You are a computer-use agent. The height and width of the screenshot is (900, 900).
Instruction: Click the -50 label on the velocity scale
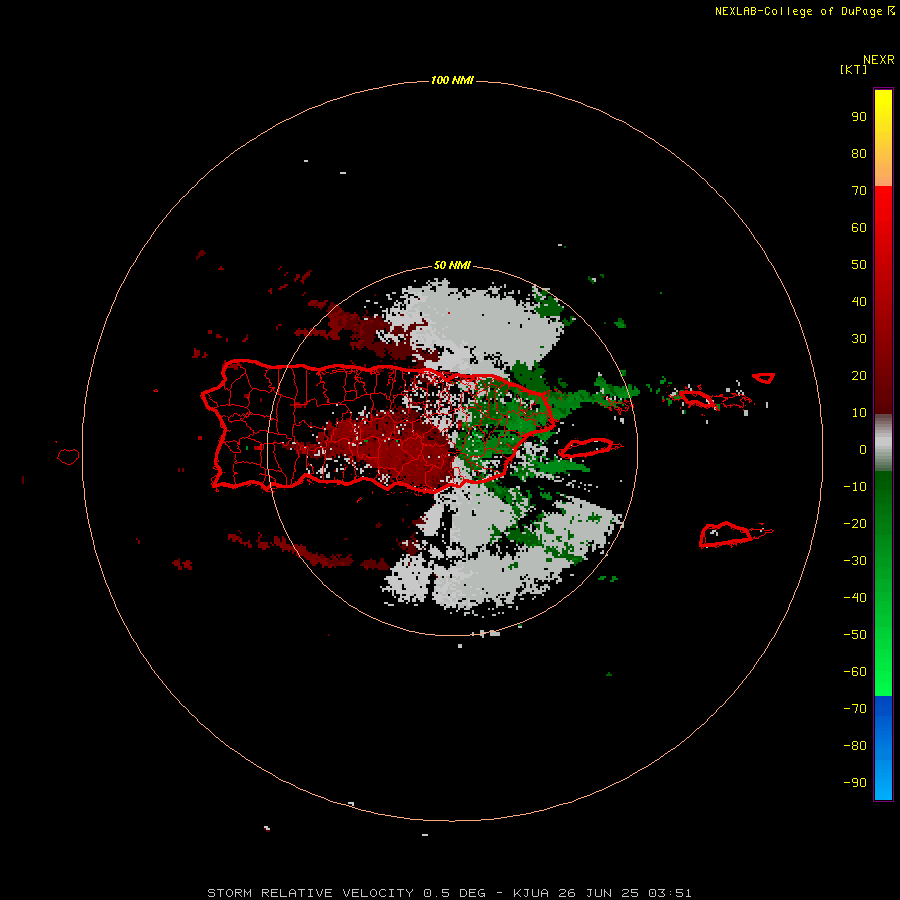point(855,635)
